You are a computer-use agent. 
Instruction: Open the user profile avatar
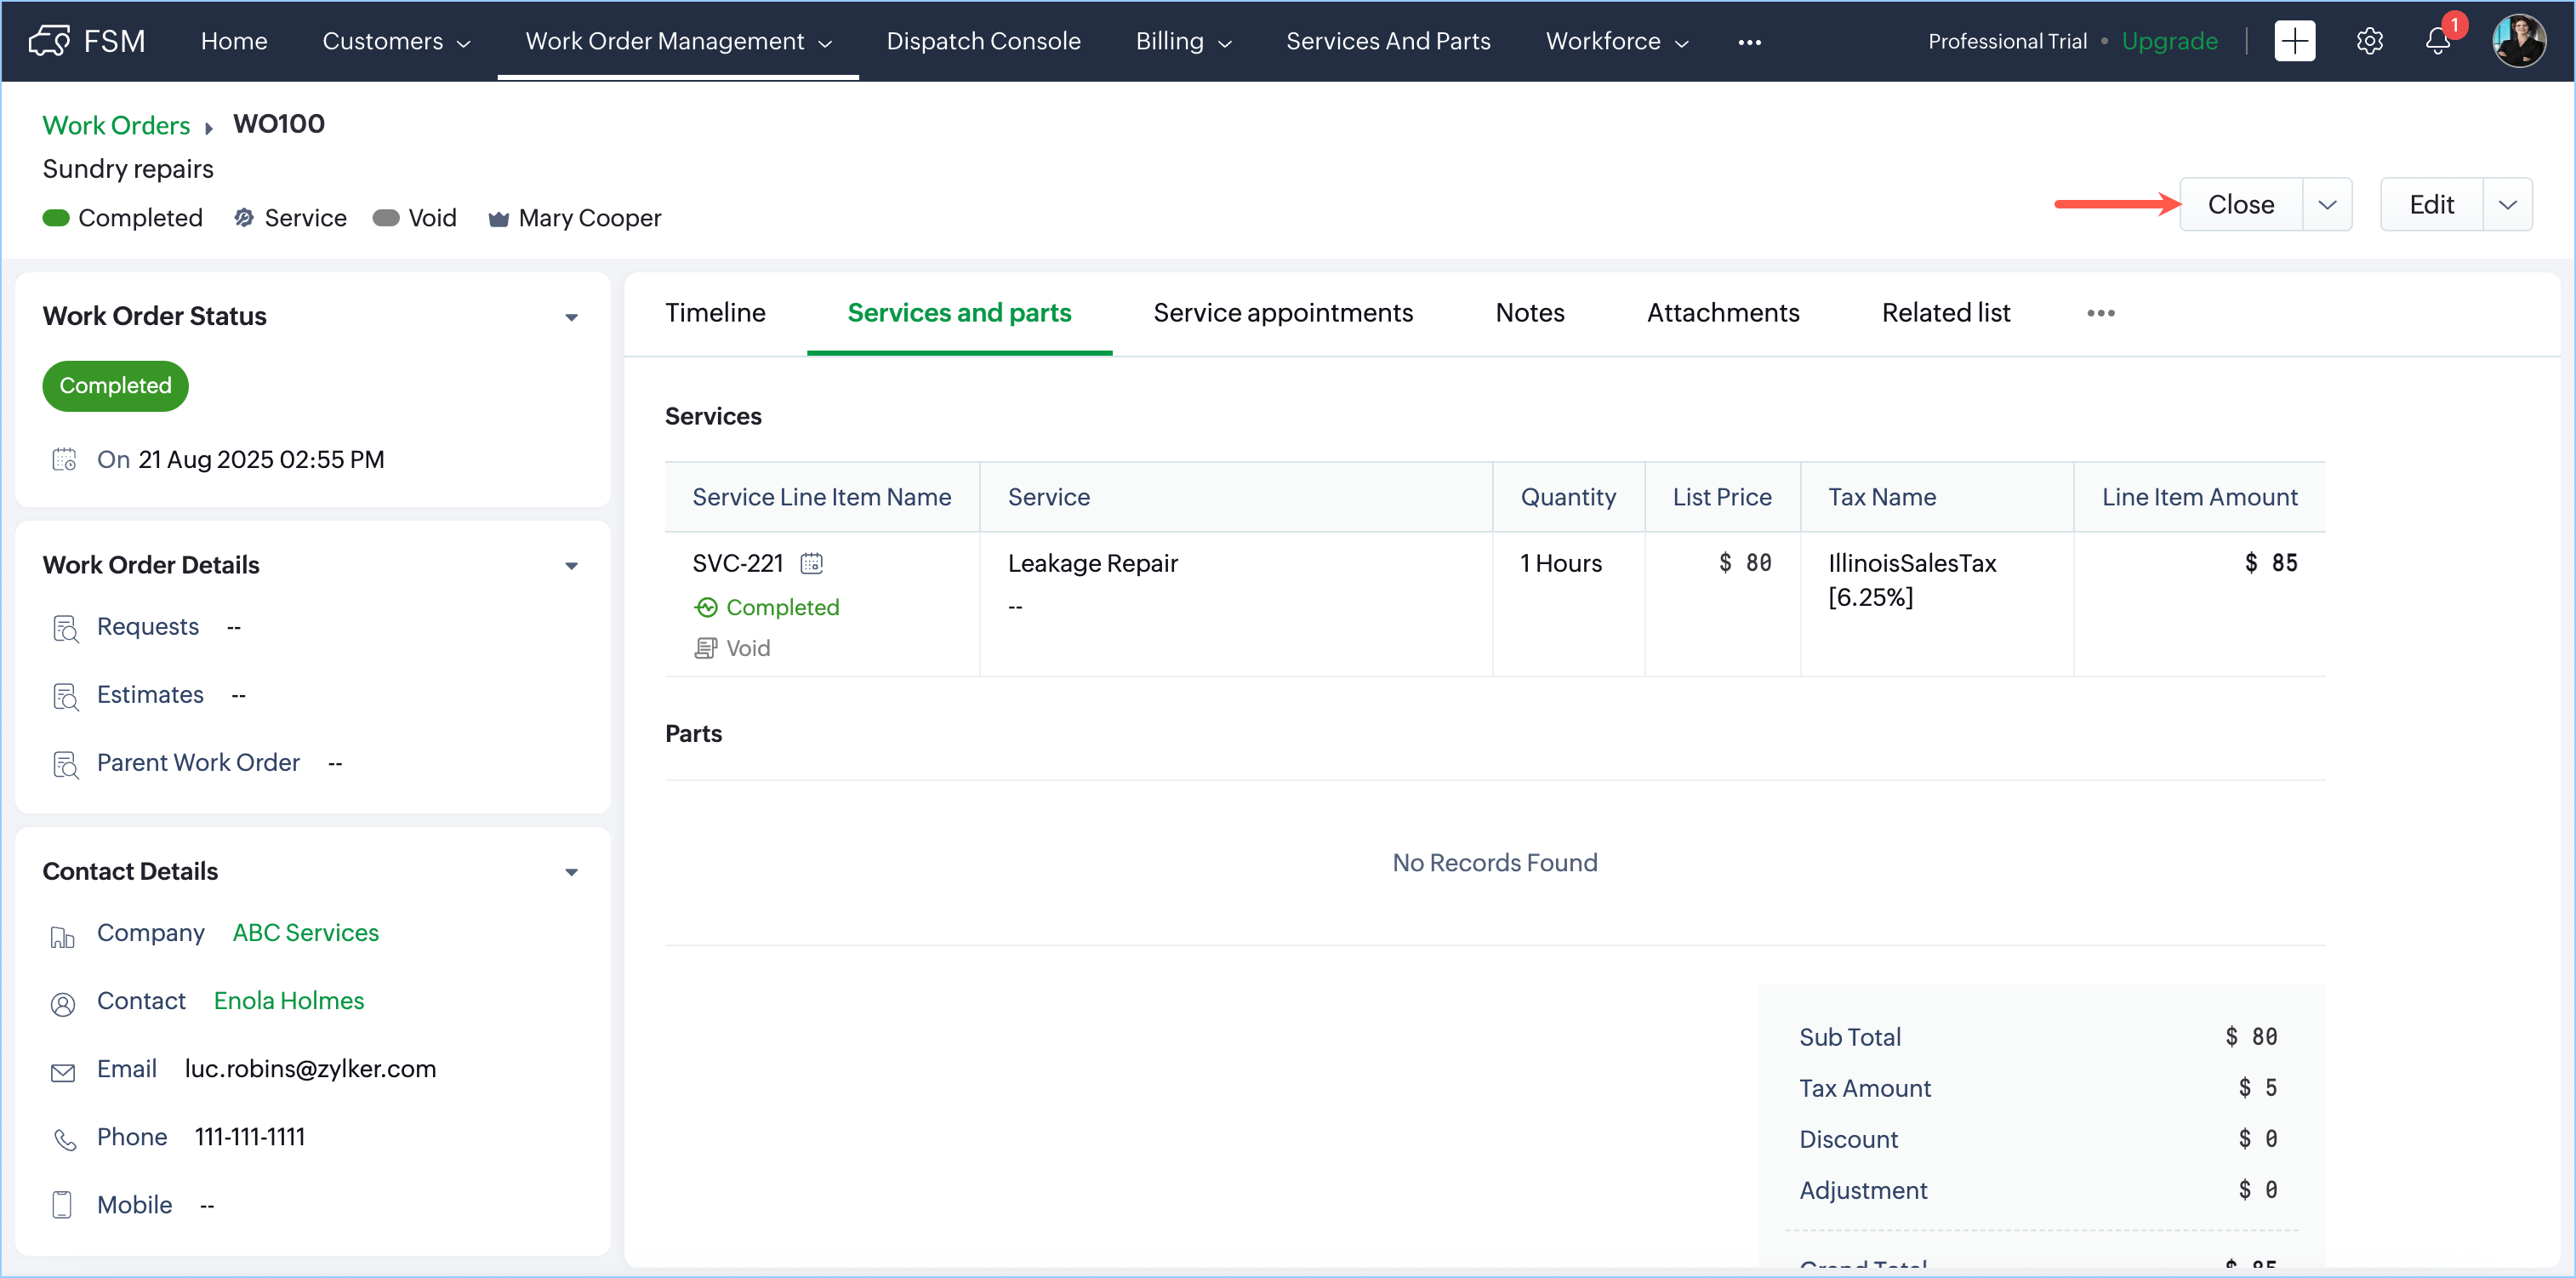coord(2518,41)
